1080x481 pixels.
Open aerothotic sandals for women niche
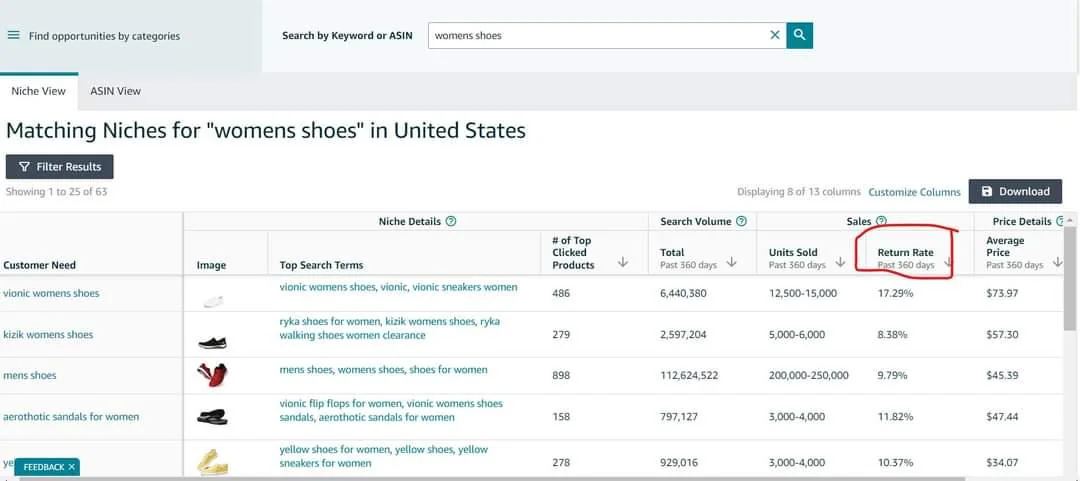(71, 416)
